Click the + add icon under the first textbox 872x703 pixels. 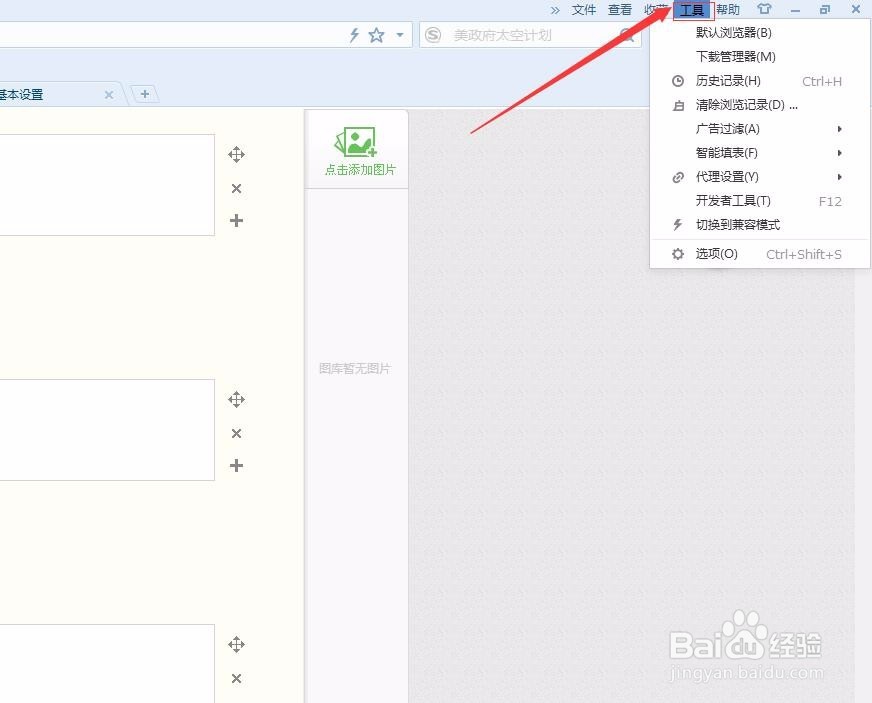[236, 221]
